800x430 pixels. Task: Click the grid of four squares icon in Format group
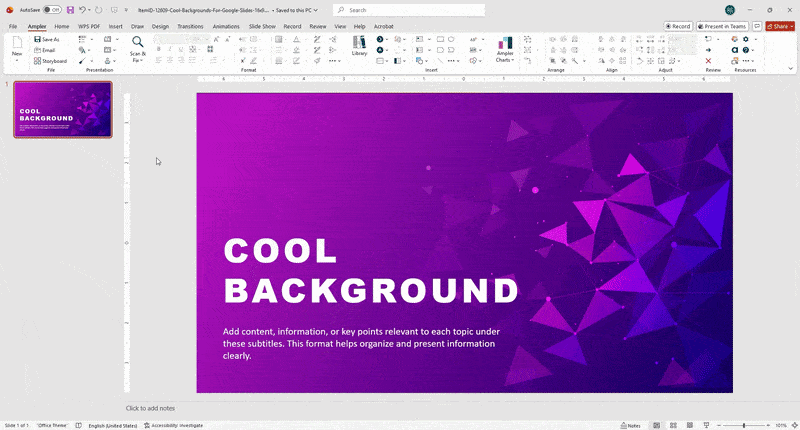click(210, 49)
